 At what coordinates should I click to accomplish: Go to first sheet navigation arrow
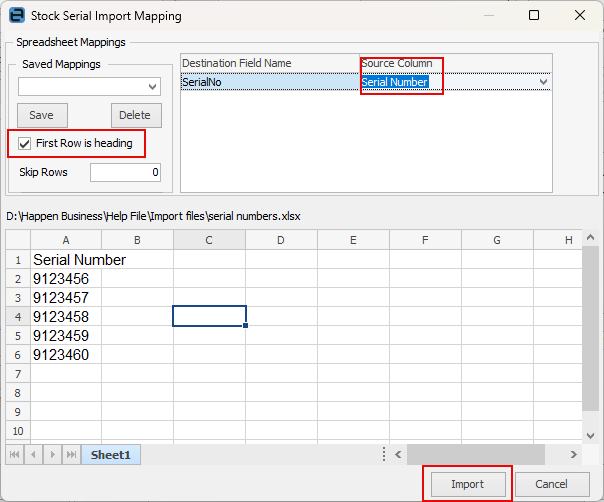click(x=15, y=455)
